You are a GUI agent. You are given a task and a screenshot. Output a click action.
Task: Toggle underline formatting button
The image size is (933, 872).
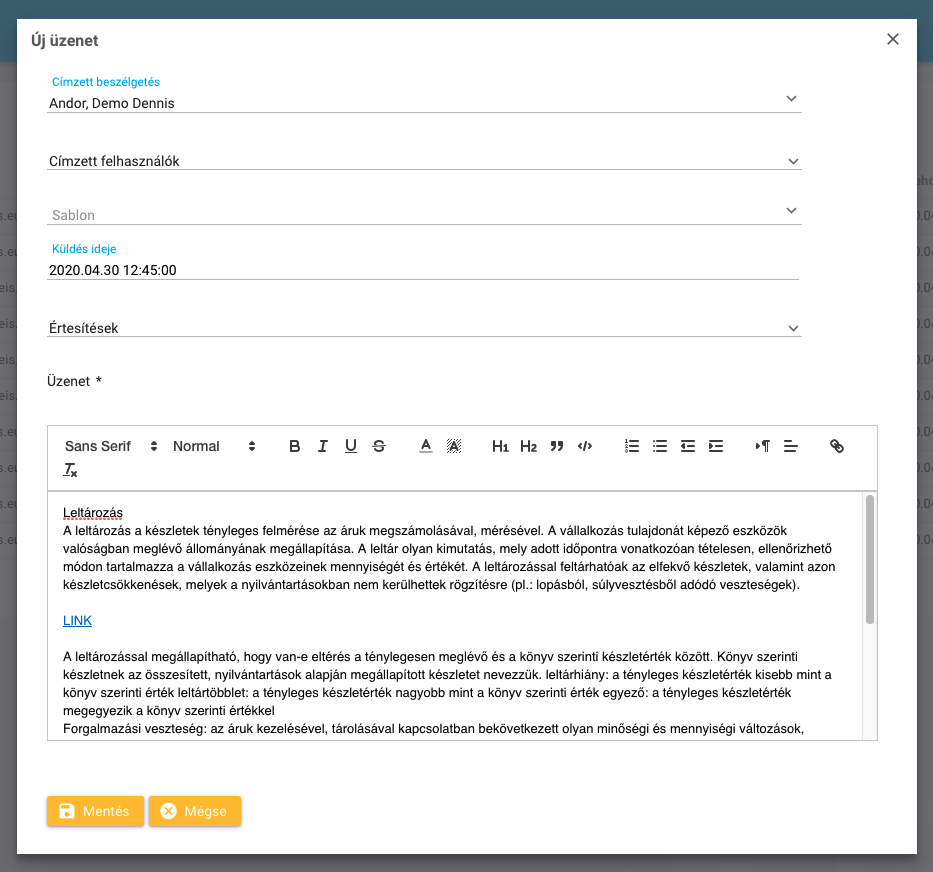(350, 446)
